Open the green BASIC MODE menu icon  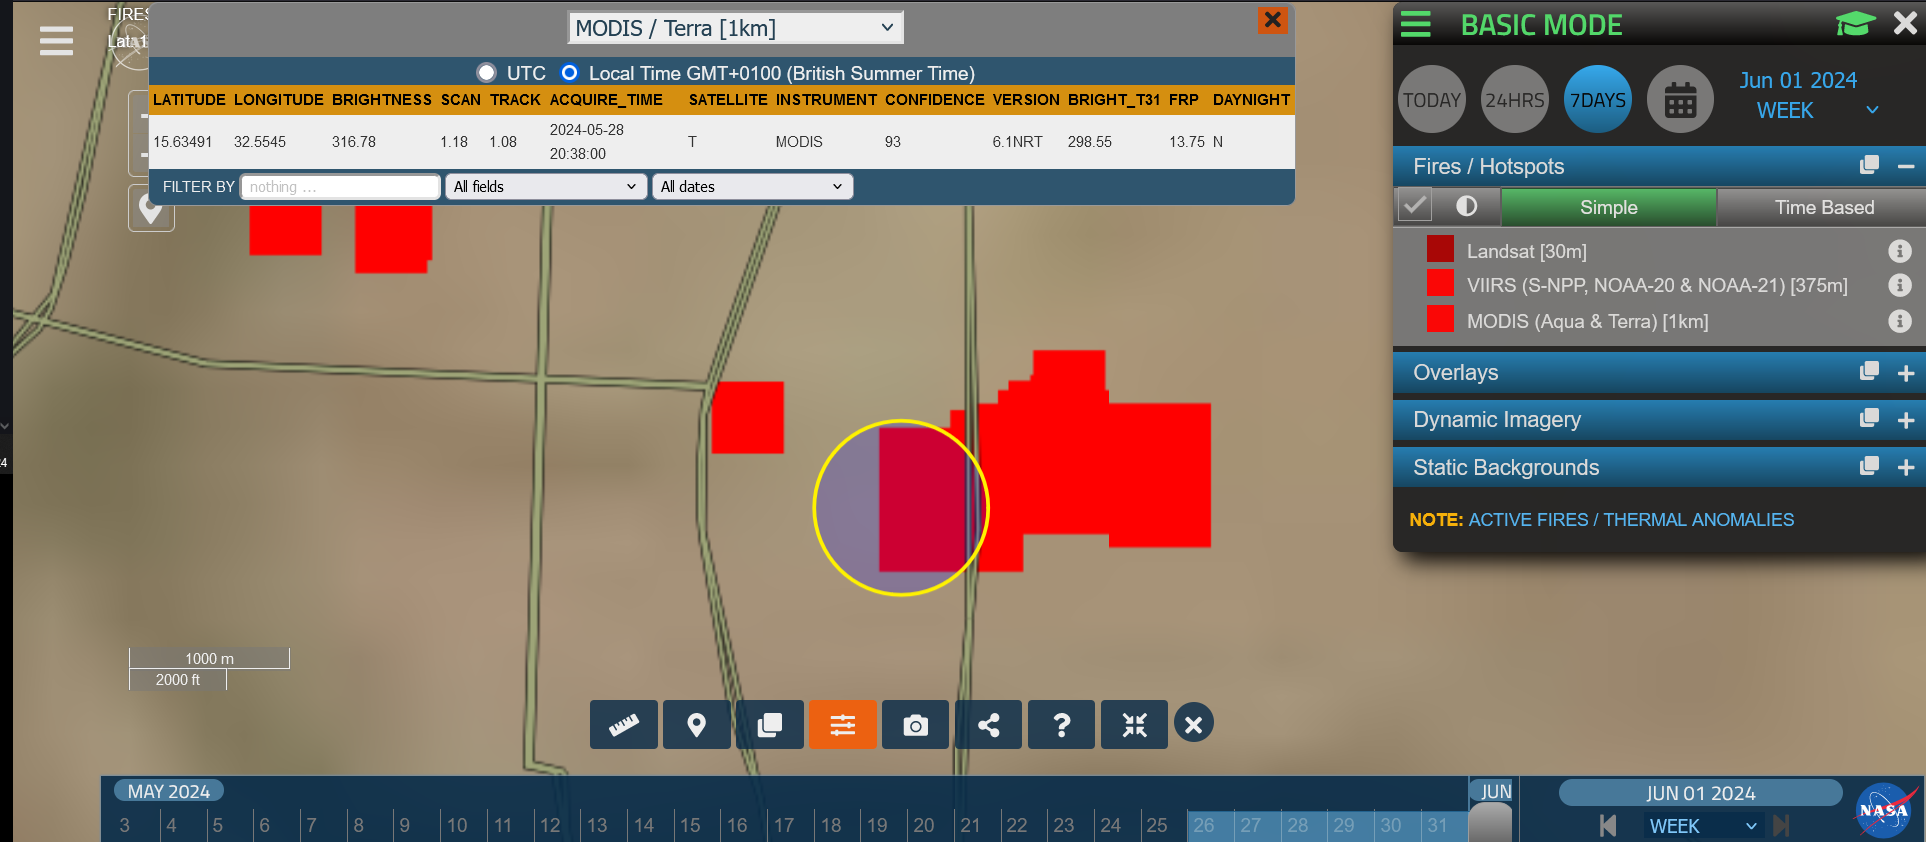[x=1415, y=24]
